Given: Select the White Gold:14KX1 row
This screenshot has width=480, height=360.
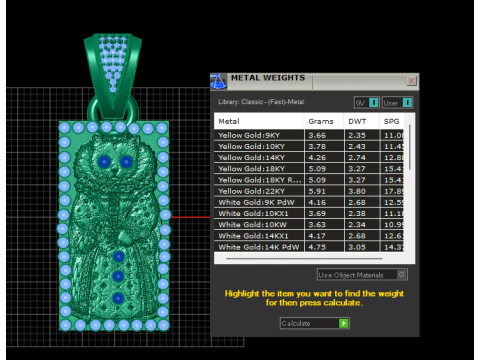Looking at the screenshot, I should pyautogui.click(x=309, y=236).
